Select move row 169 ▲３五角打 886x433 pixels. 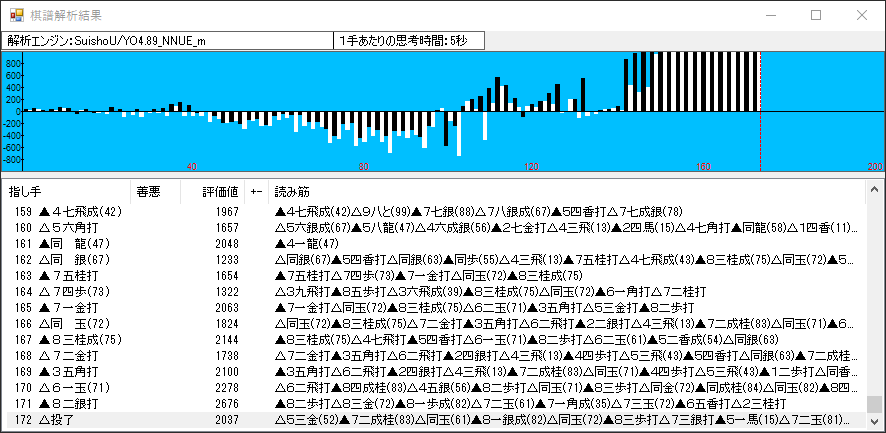pos(434,371)
